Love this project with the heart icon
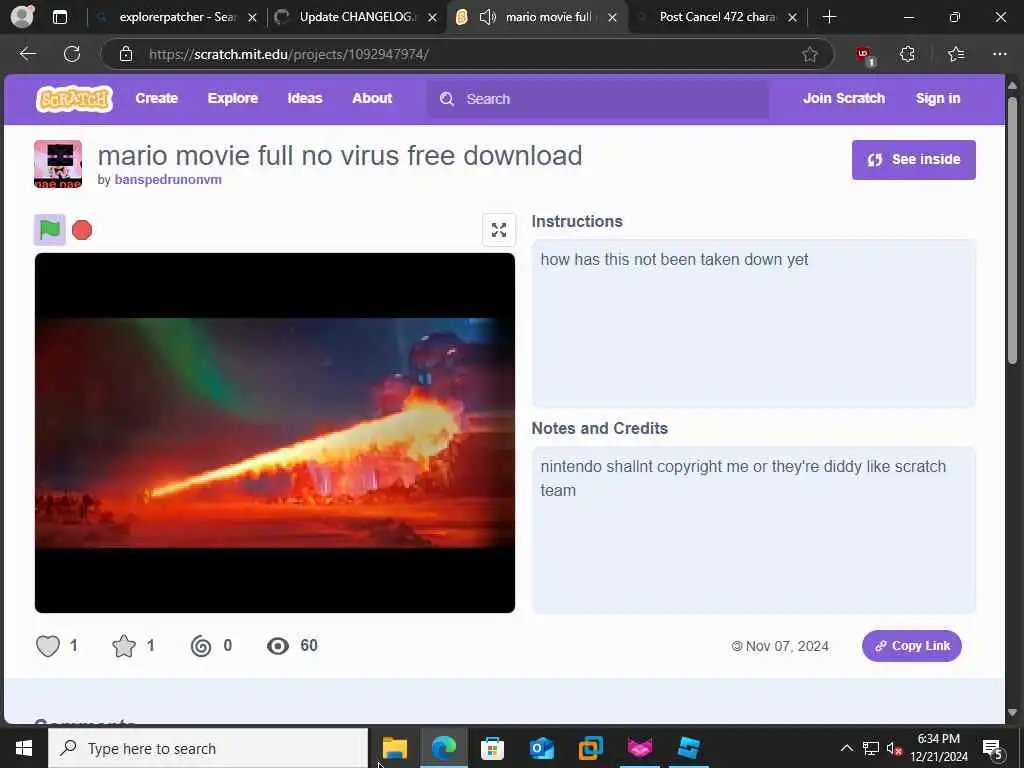The image size is (1024, 768). (48, 646)
